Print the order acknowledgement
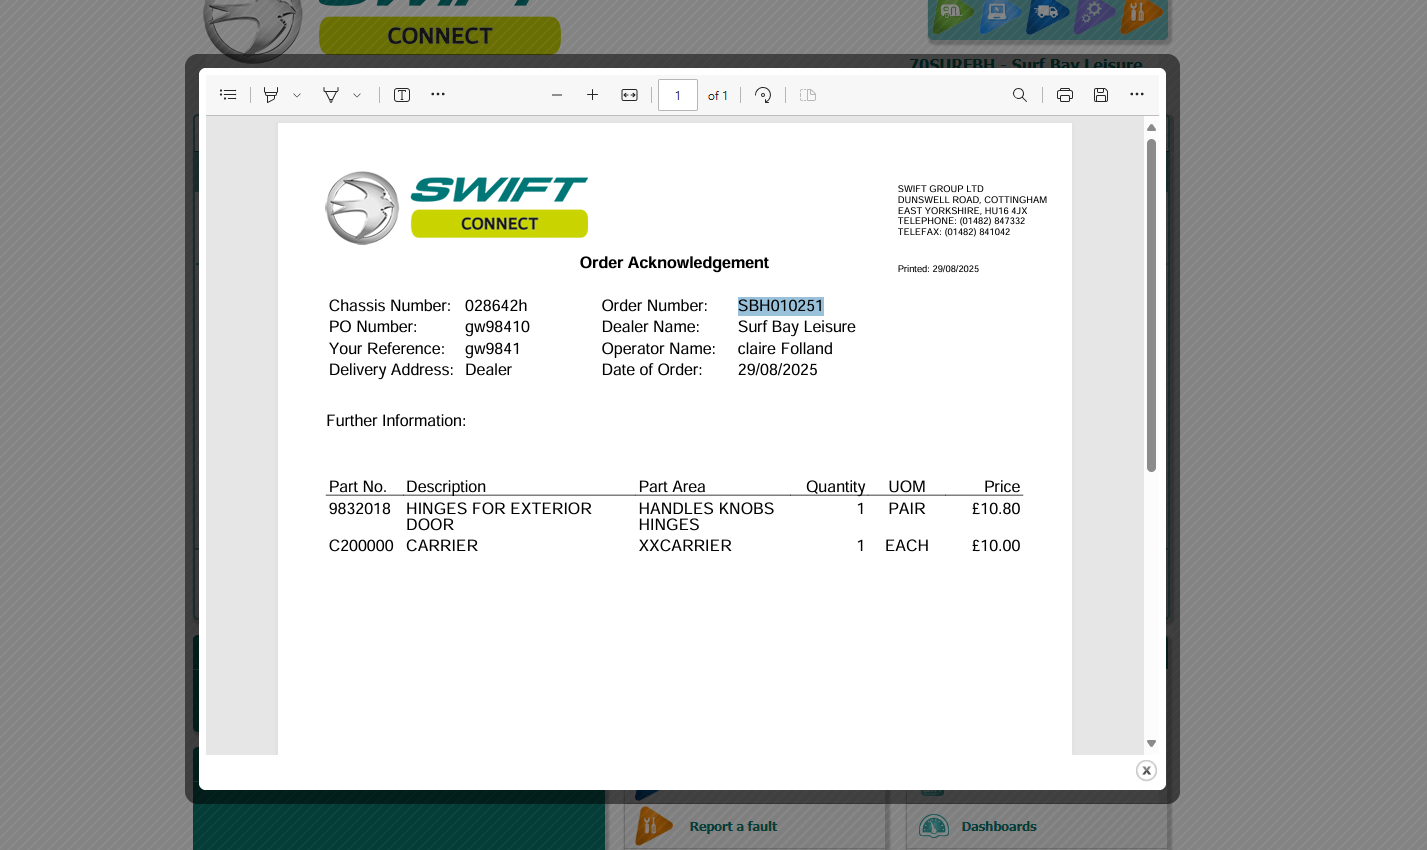Image resolution: width=1427 pixels, height=850 pixels. coord(1065,95)
